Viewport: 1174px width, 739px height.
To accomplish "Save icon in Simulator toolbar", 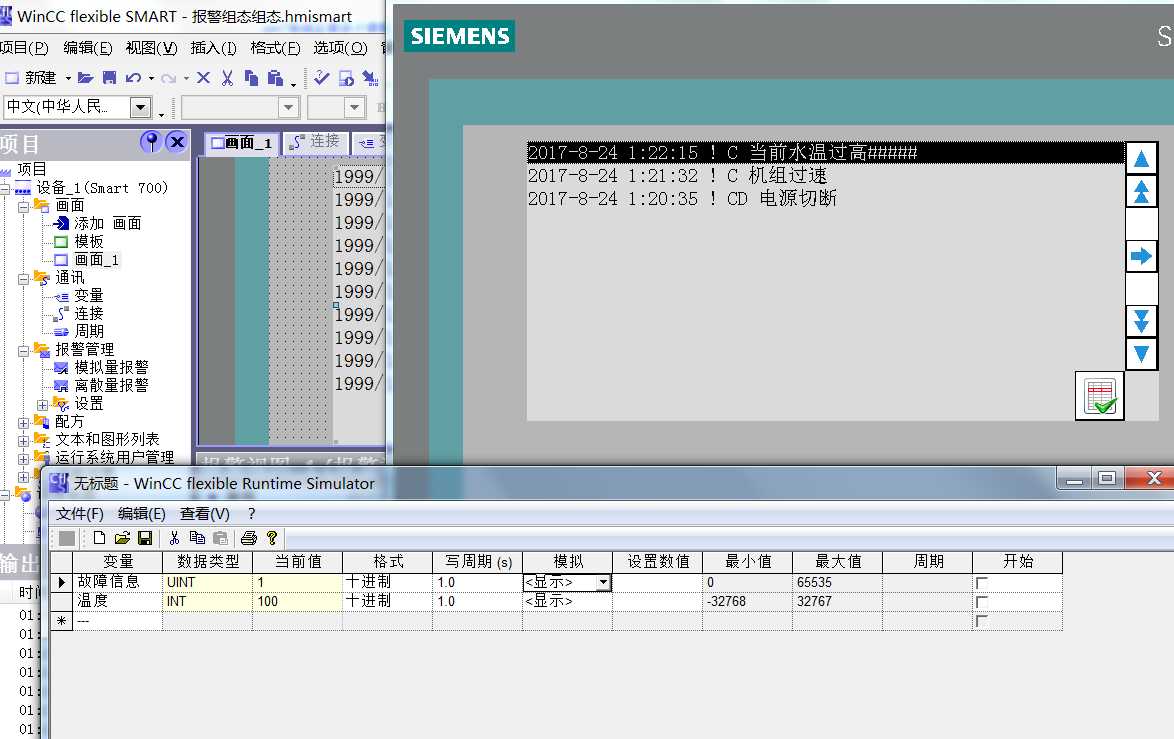I will 145,538.
